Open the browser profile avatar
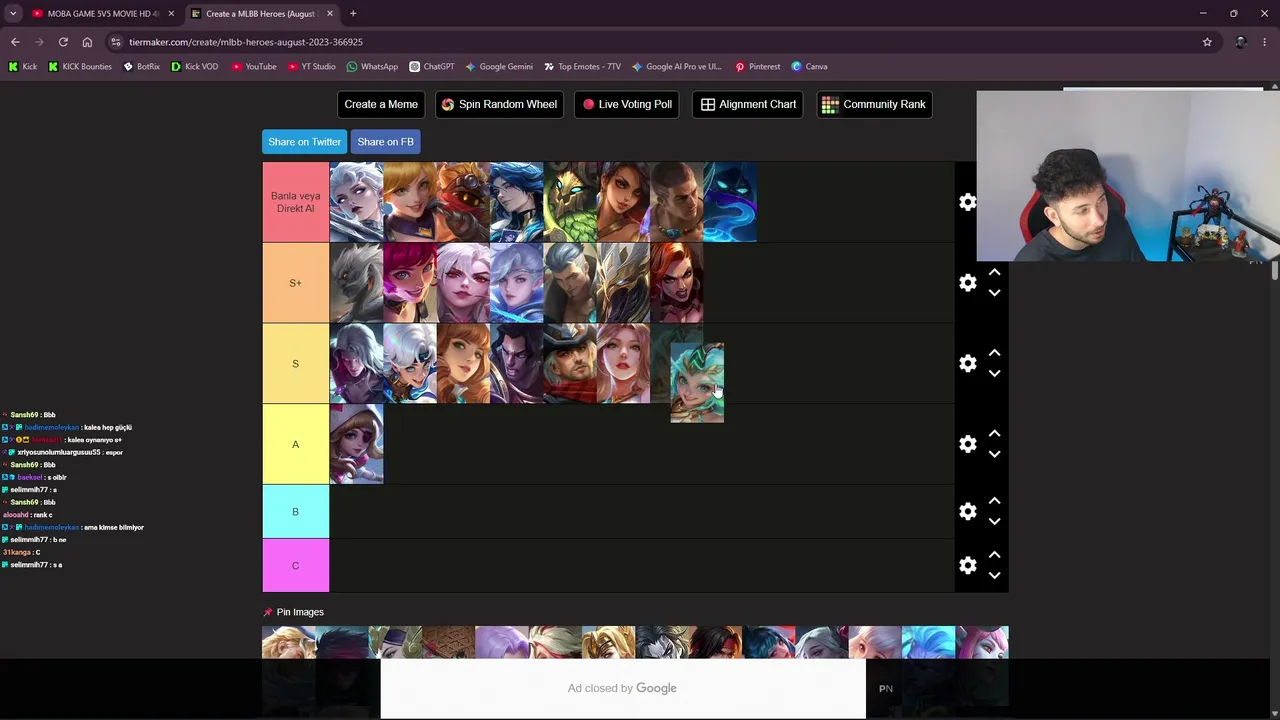The width and height of the screenshot is (1280, 720). pos(1241,42)
